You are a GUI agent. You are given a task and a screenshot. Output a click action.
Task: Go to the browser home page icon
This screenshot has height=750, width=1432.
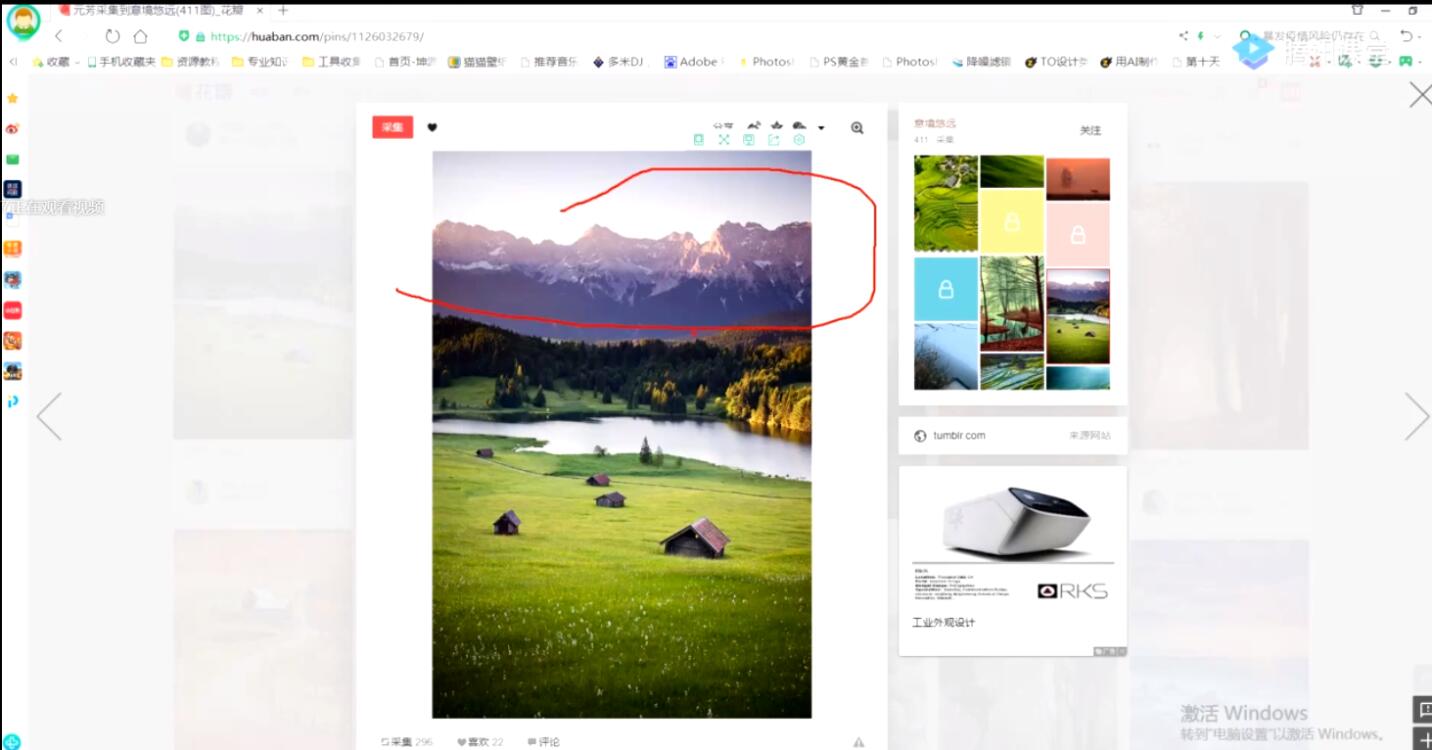[x=141, y=36]
